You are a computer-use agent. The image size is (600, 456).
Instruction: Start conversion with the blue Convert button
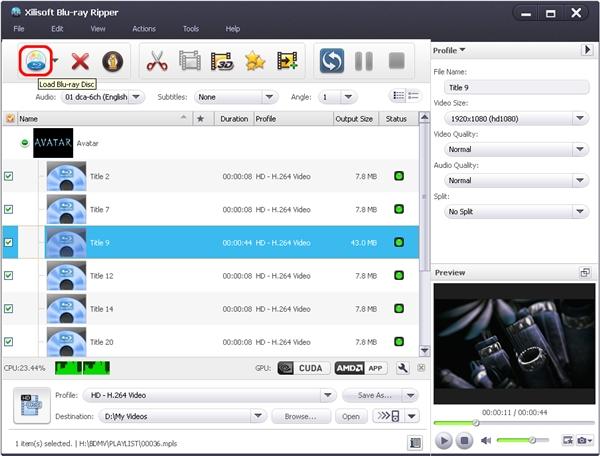click(332, 61)
